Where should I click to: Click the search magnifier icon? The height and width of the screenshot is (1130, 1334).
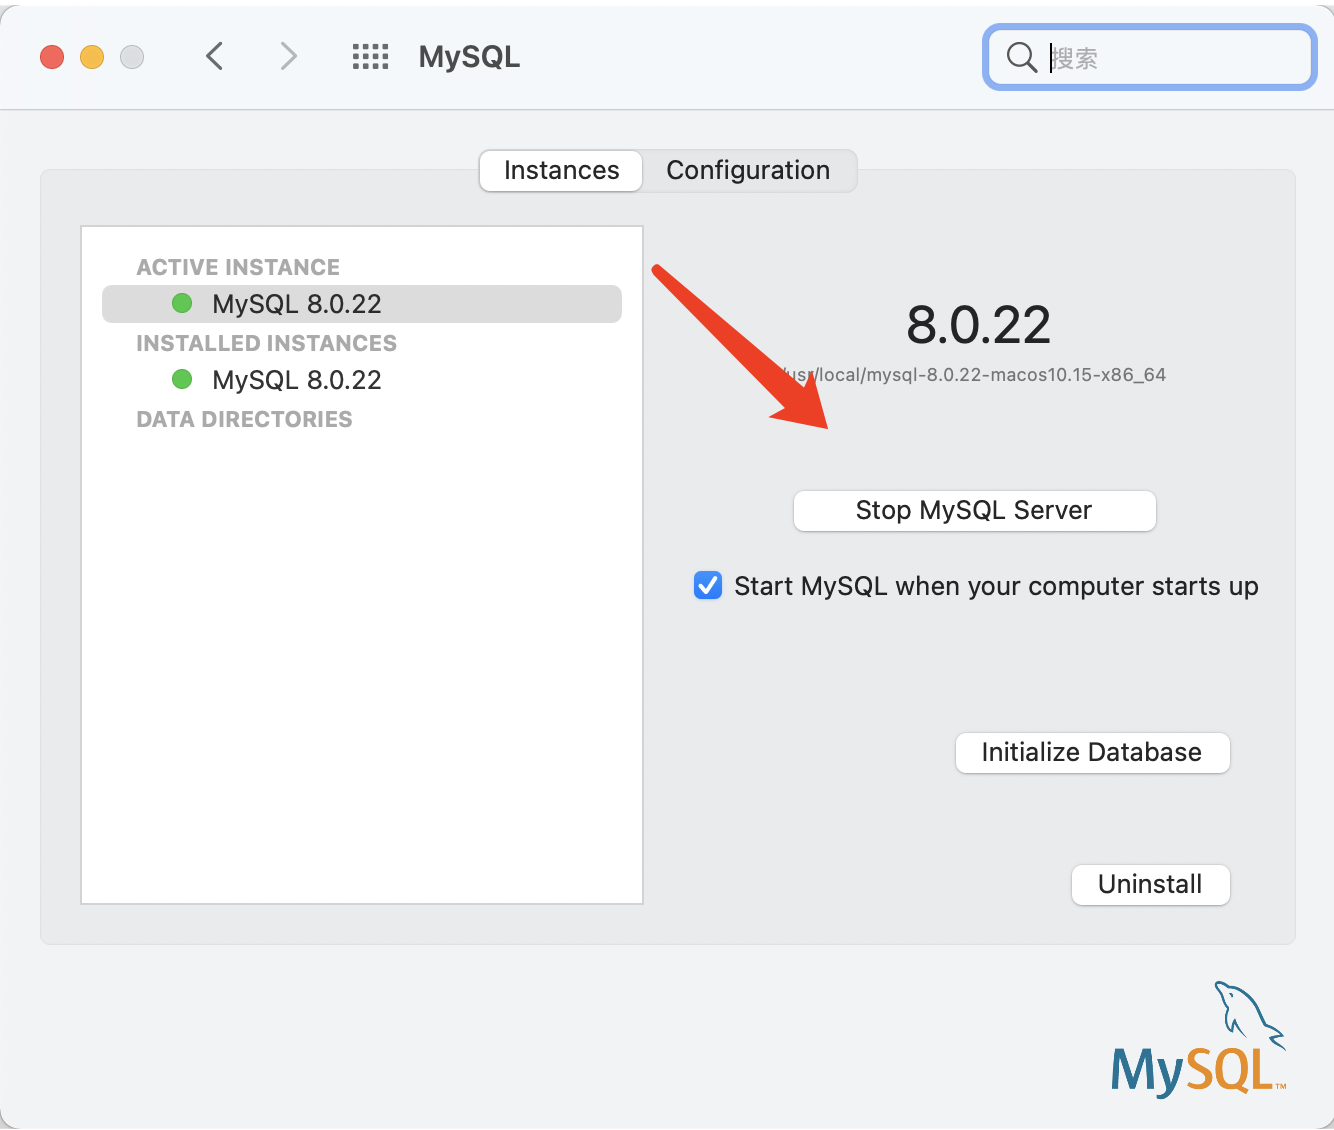(1021, 57)
